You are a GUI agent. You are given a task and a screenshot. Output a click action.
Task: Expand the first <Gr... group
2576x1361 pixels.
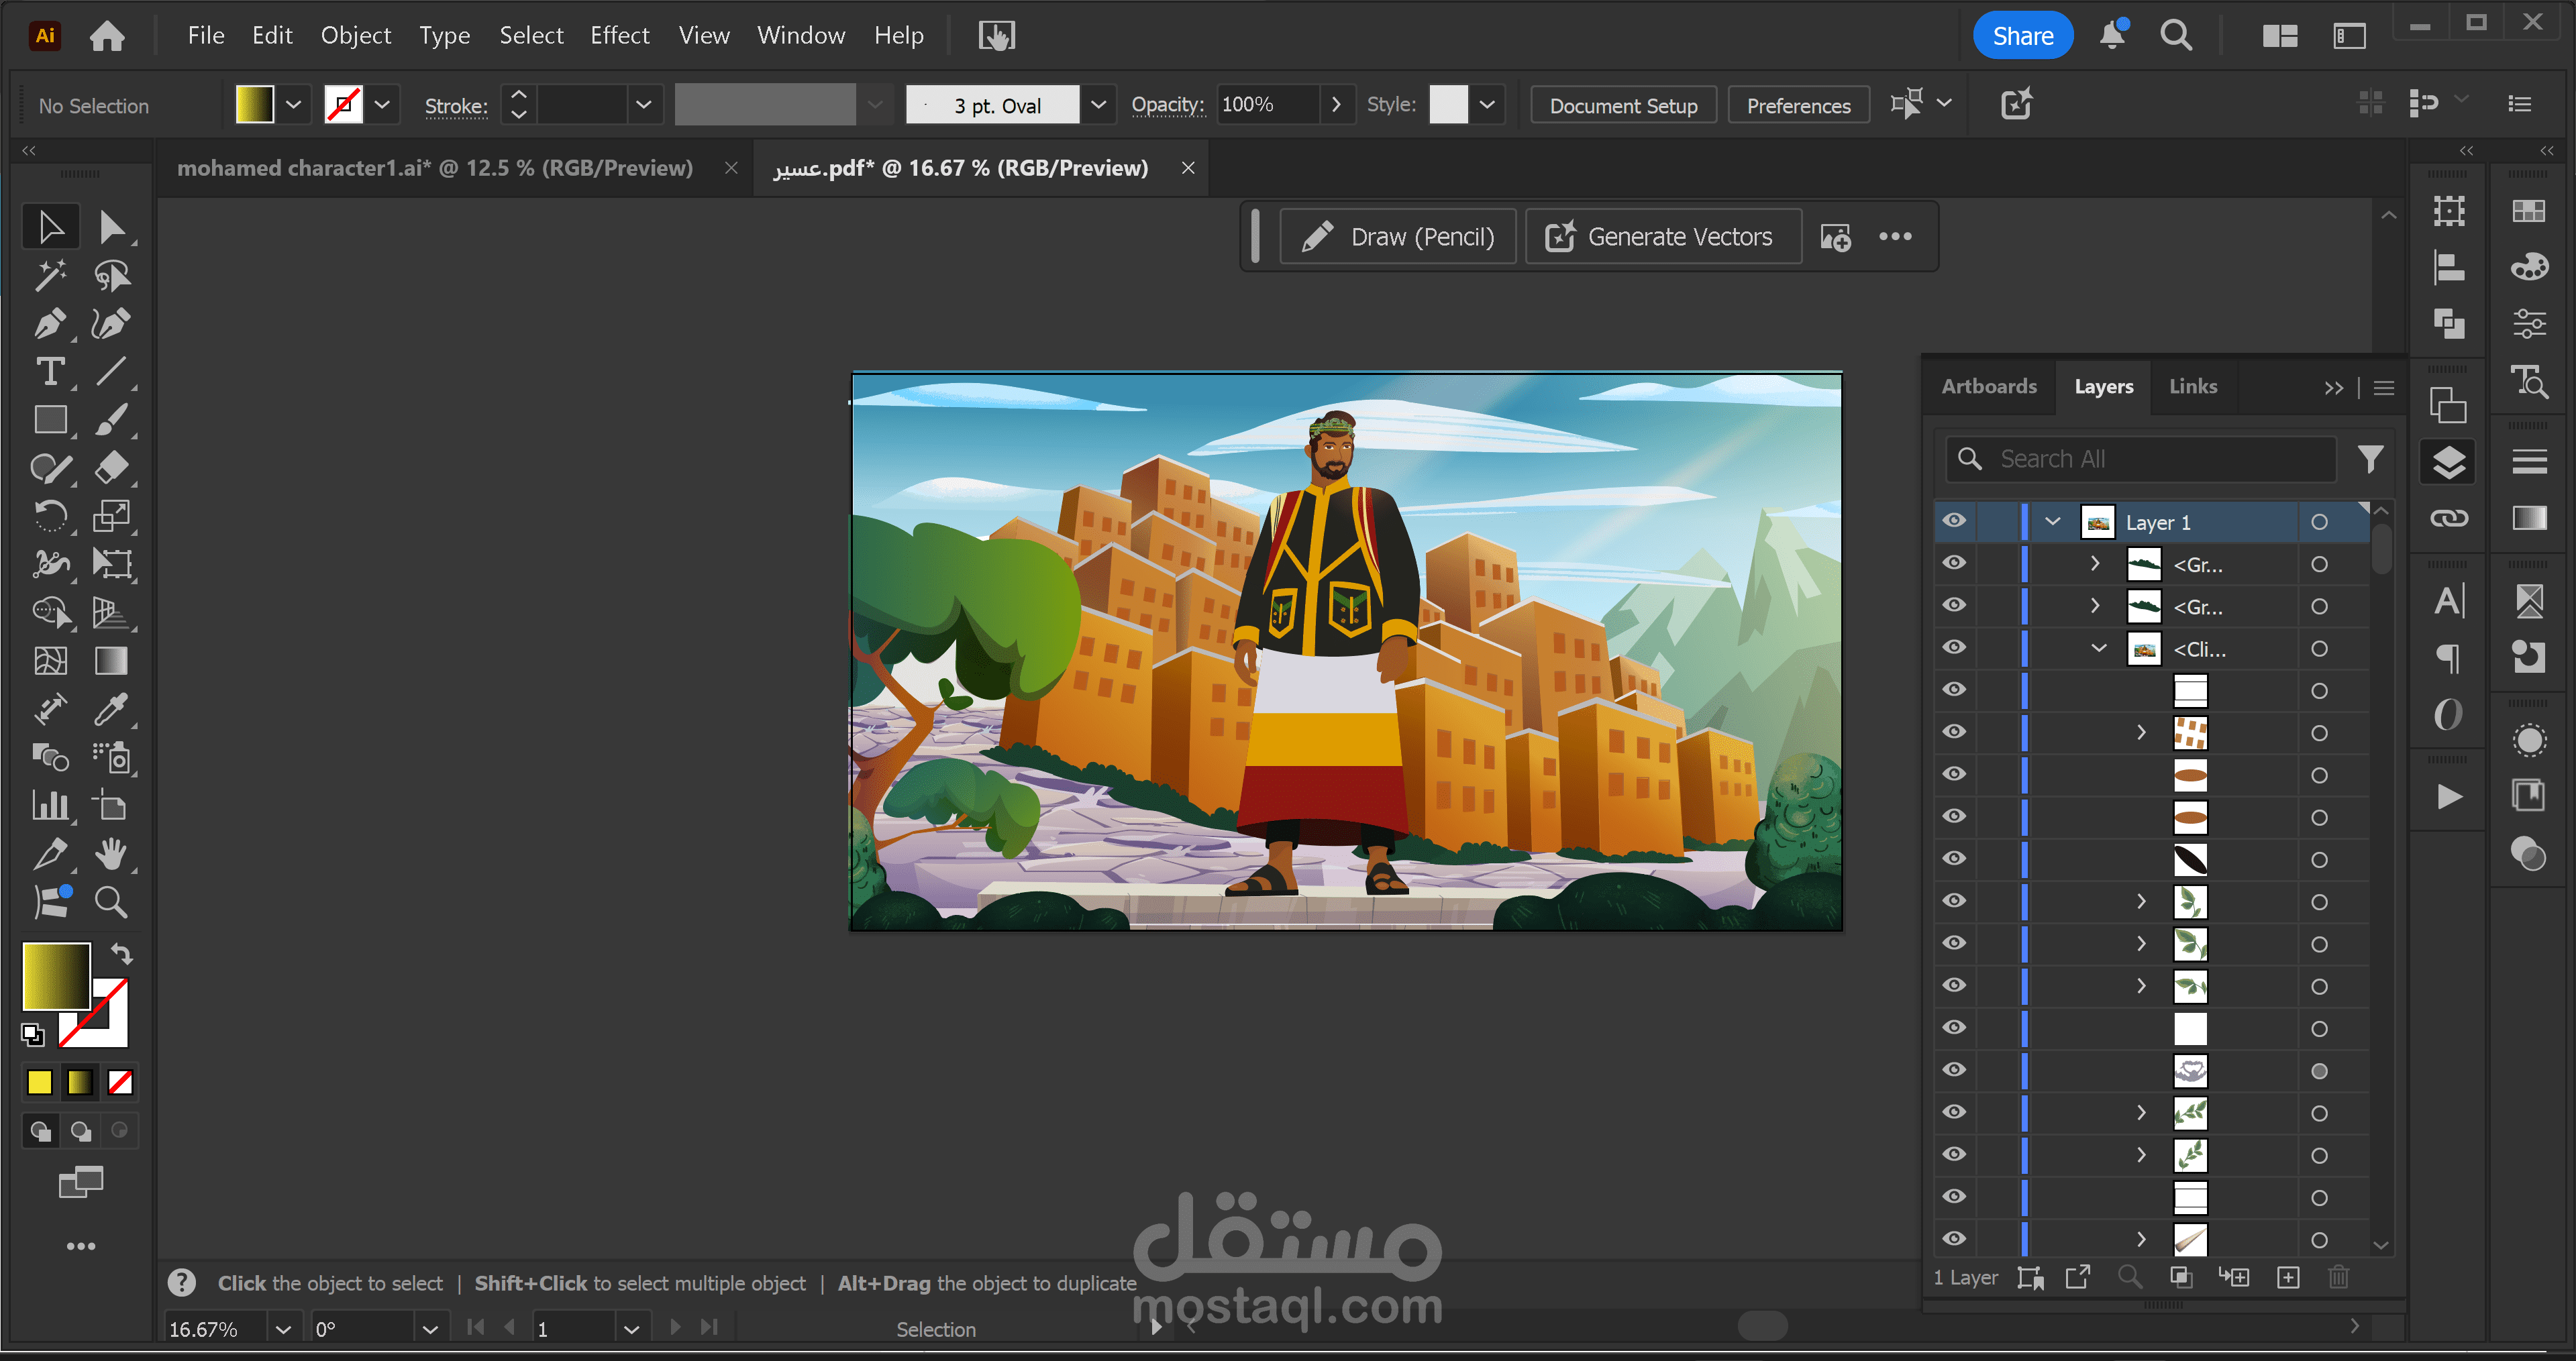tap(2095, 563)
